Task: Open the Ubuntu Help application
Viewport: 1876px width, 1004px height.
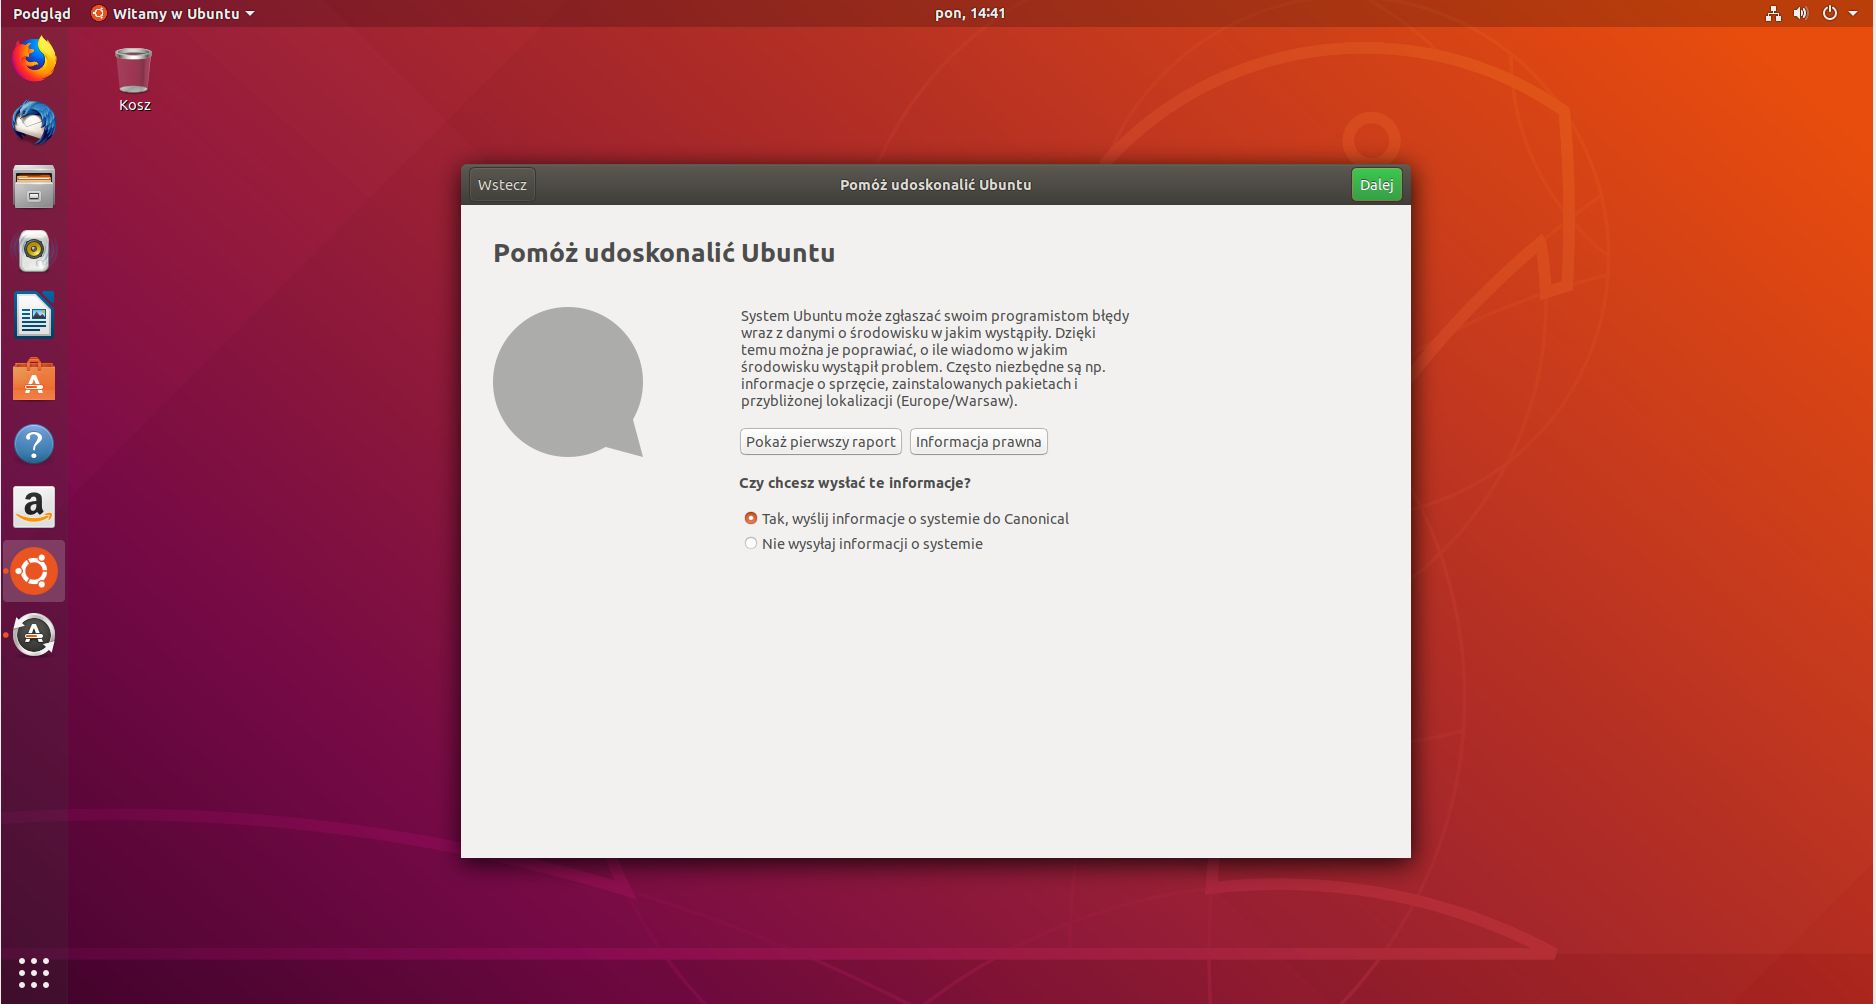Action: pos(33,443)
